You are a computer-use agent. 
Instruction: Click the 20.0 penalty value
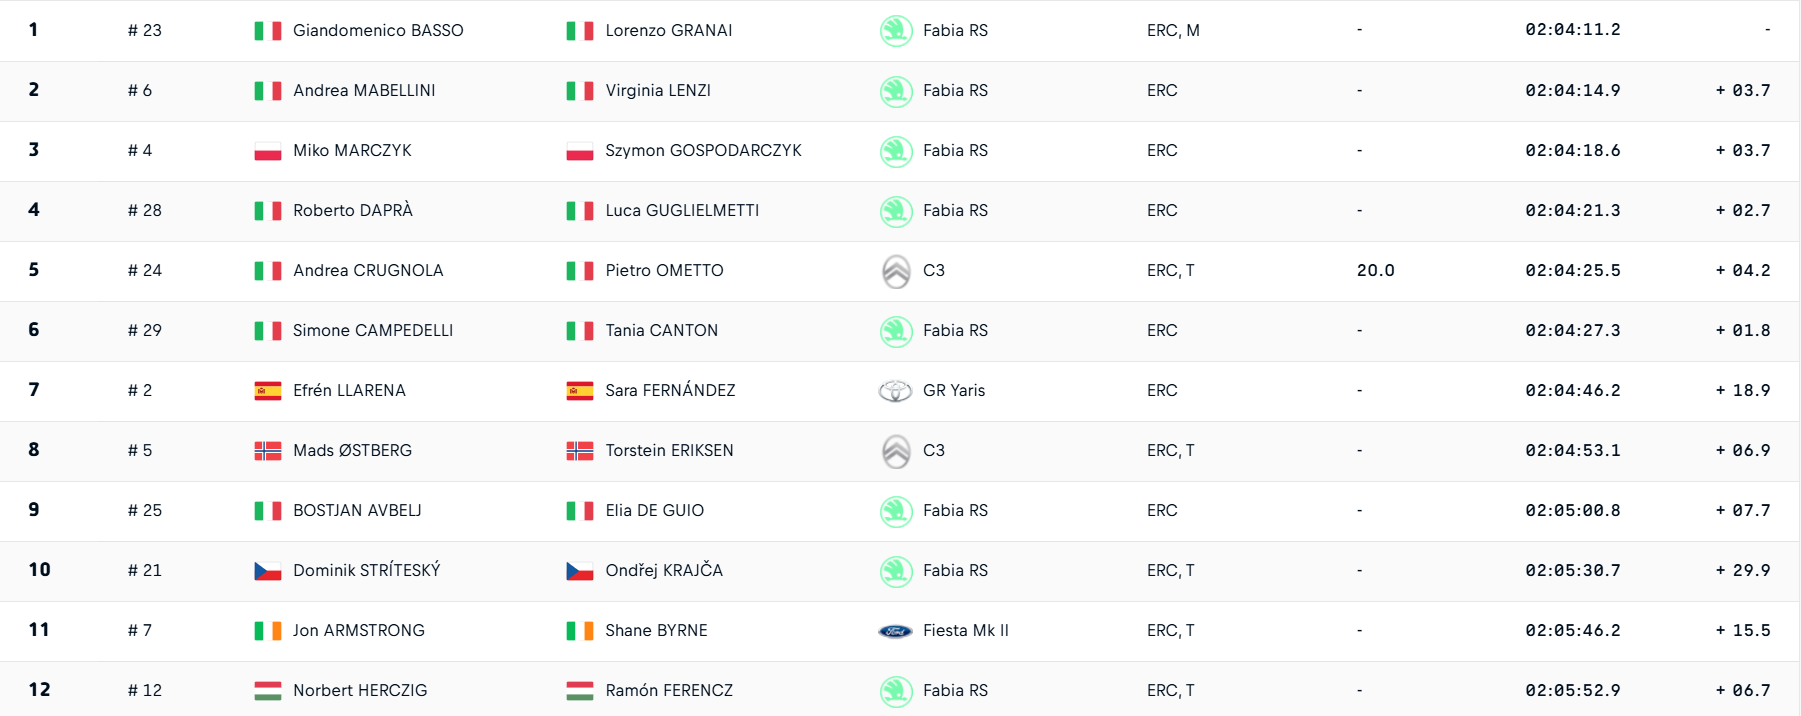click(1376, 270)
